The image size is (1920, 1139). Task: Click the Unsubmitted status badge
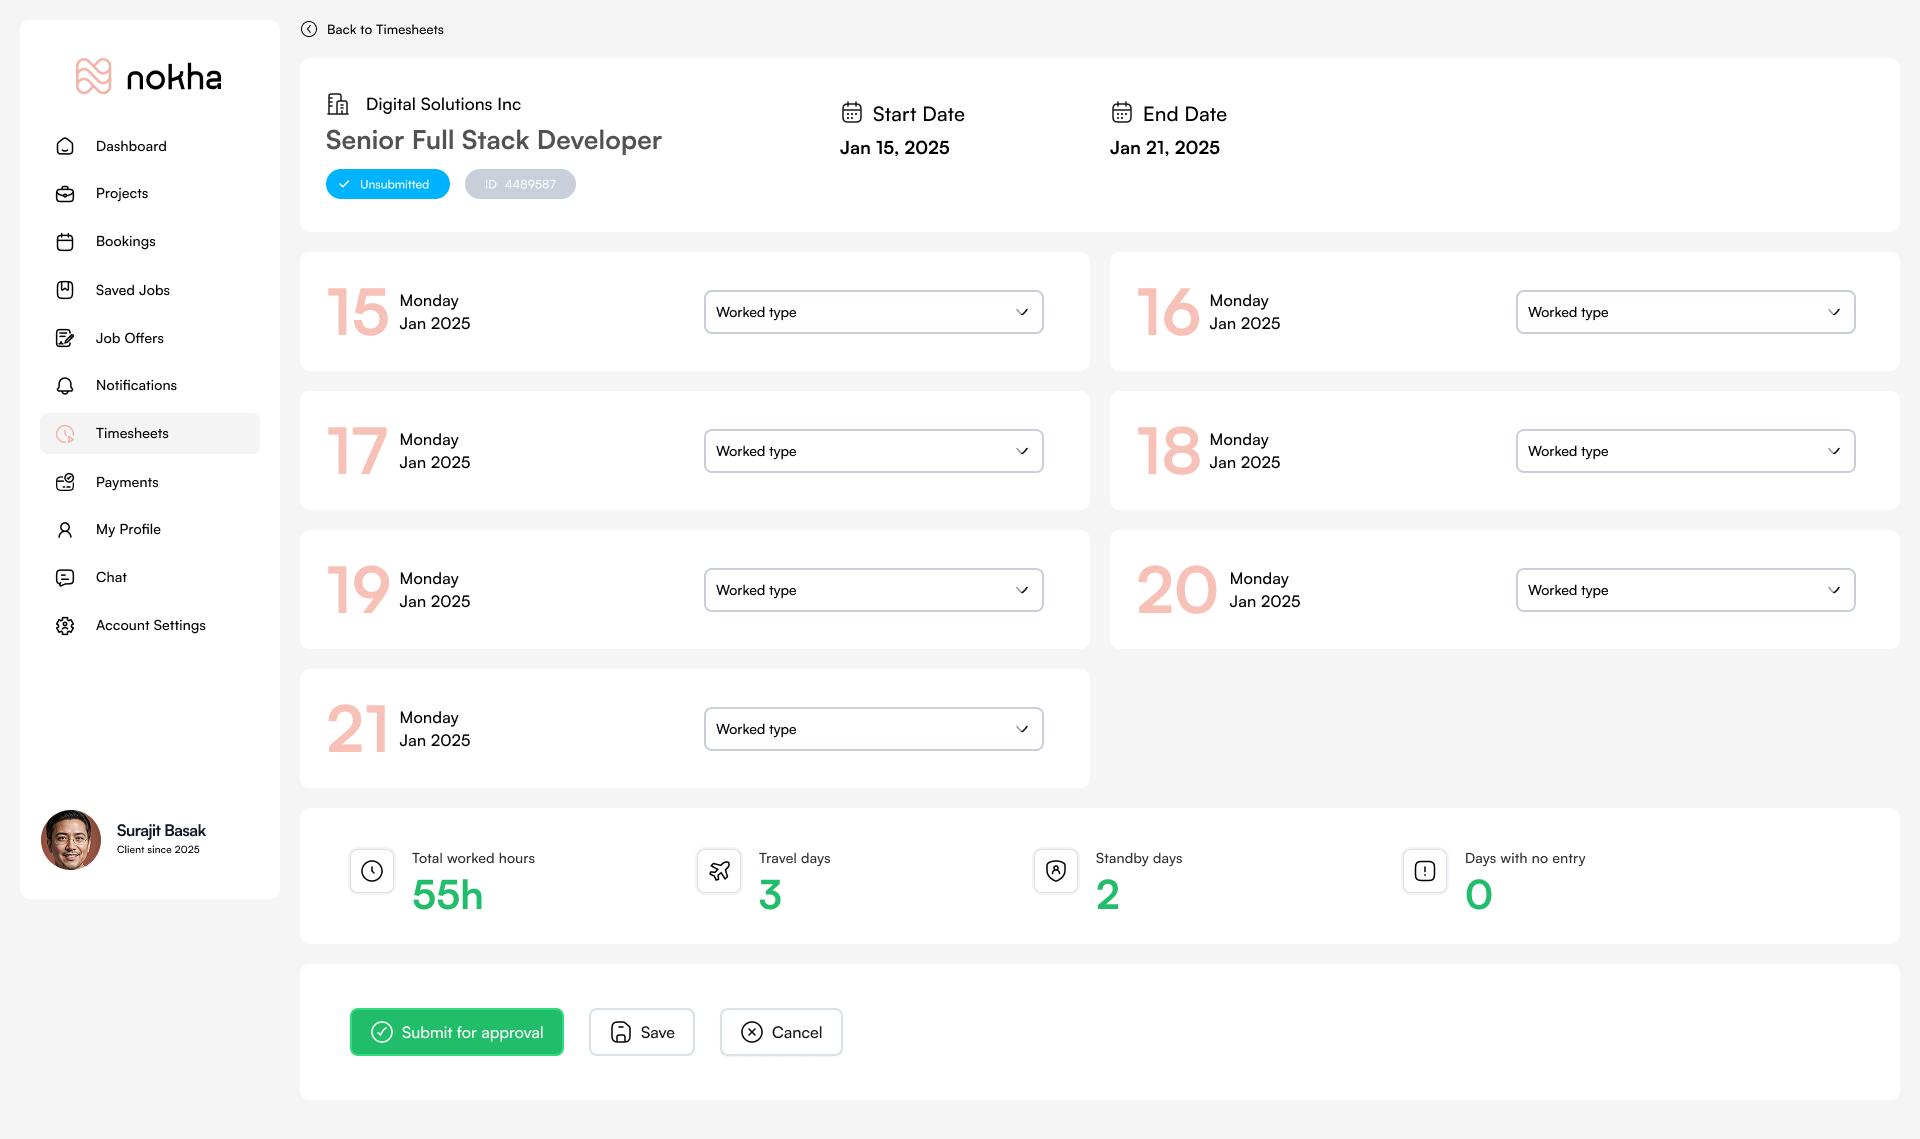[387, 185]
